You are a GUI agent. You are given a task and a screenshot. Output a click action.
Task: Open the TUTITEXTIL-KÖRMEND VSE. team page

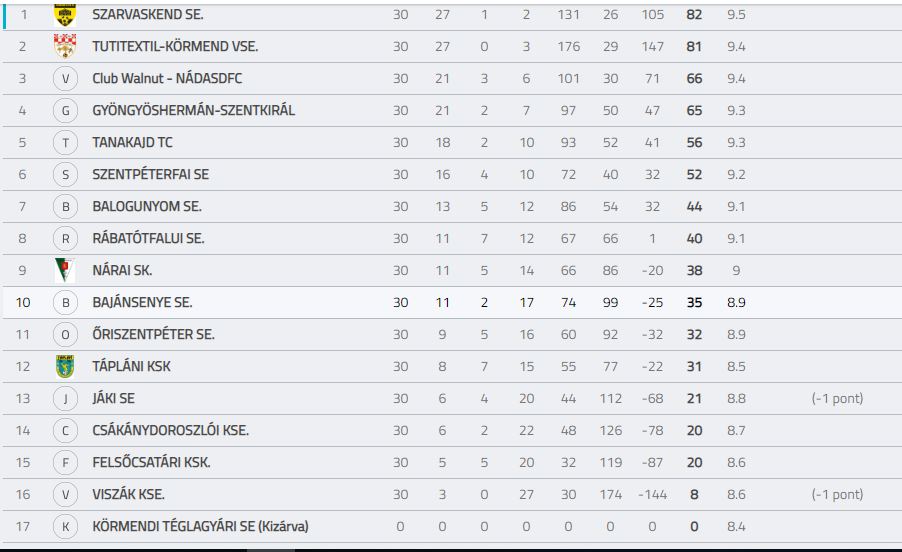click(x=175, y=47)
